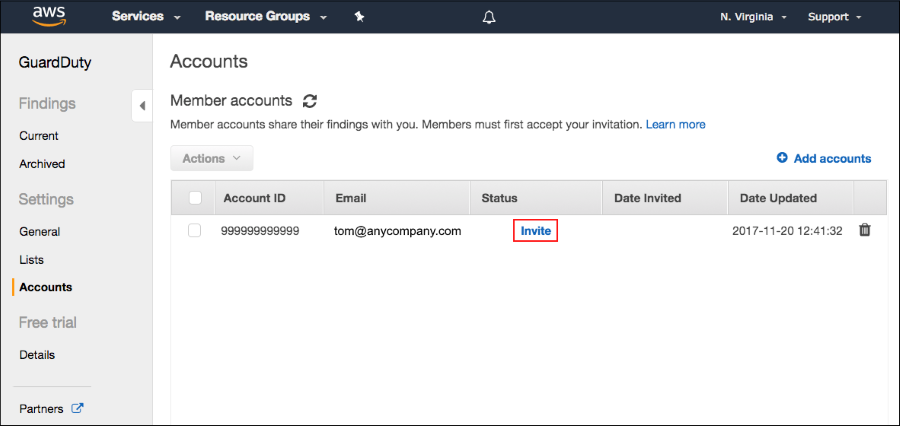Follow the Learn more link
The width and height of the screenshot is (900, 426).
pyautogui.click(x=676, y=124)
